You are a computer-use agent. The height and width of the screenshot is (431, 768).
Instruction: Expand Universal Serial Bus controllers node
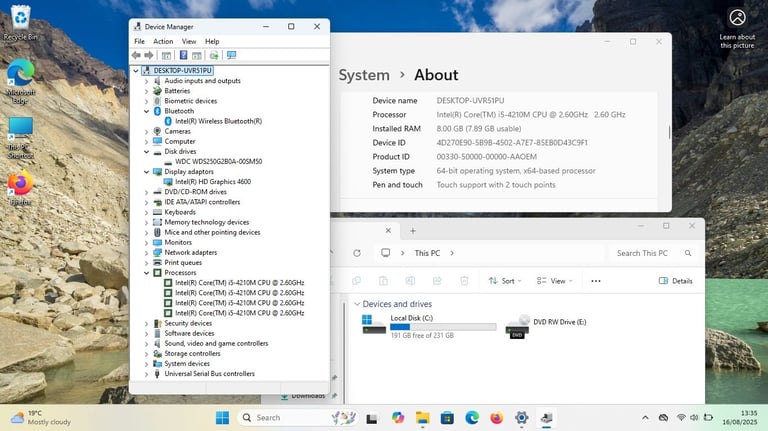146,374
